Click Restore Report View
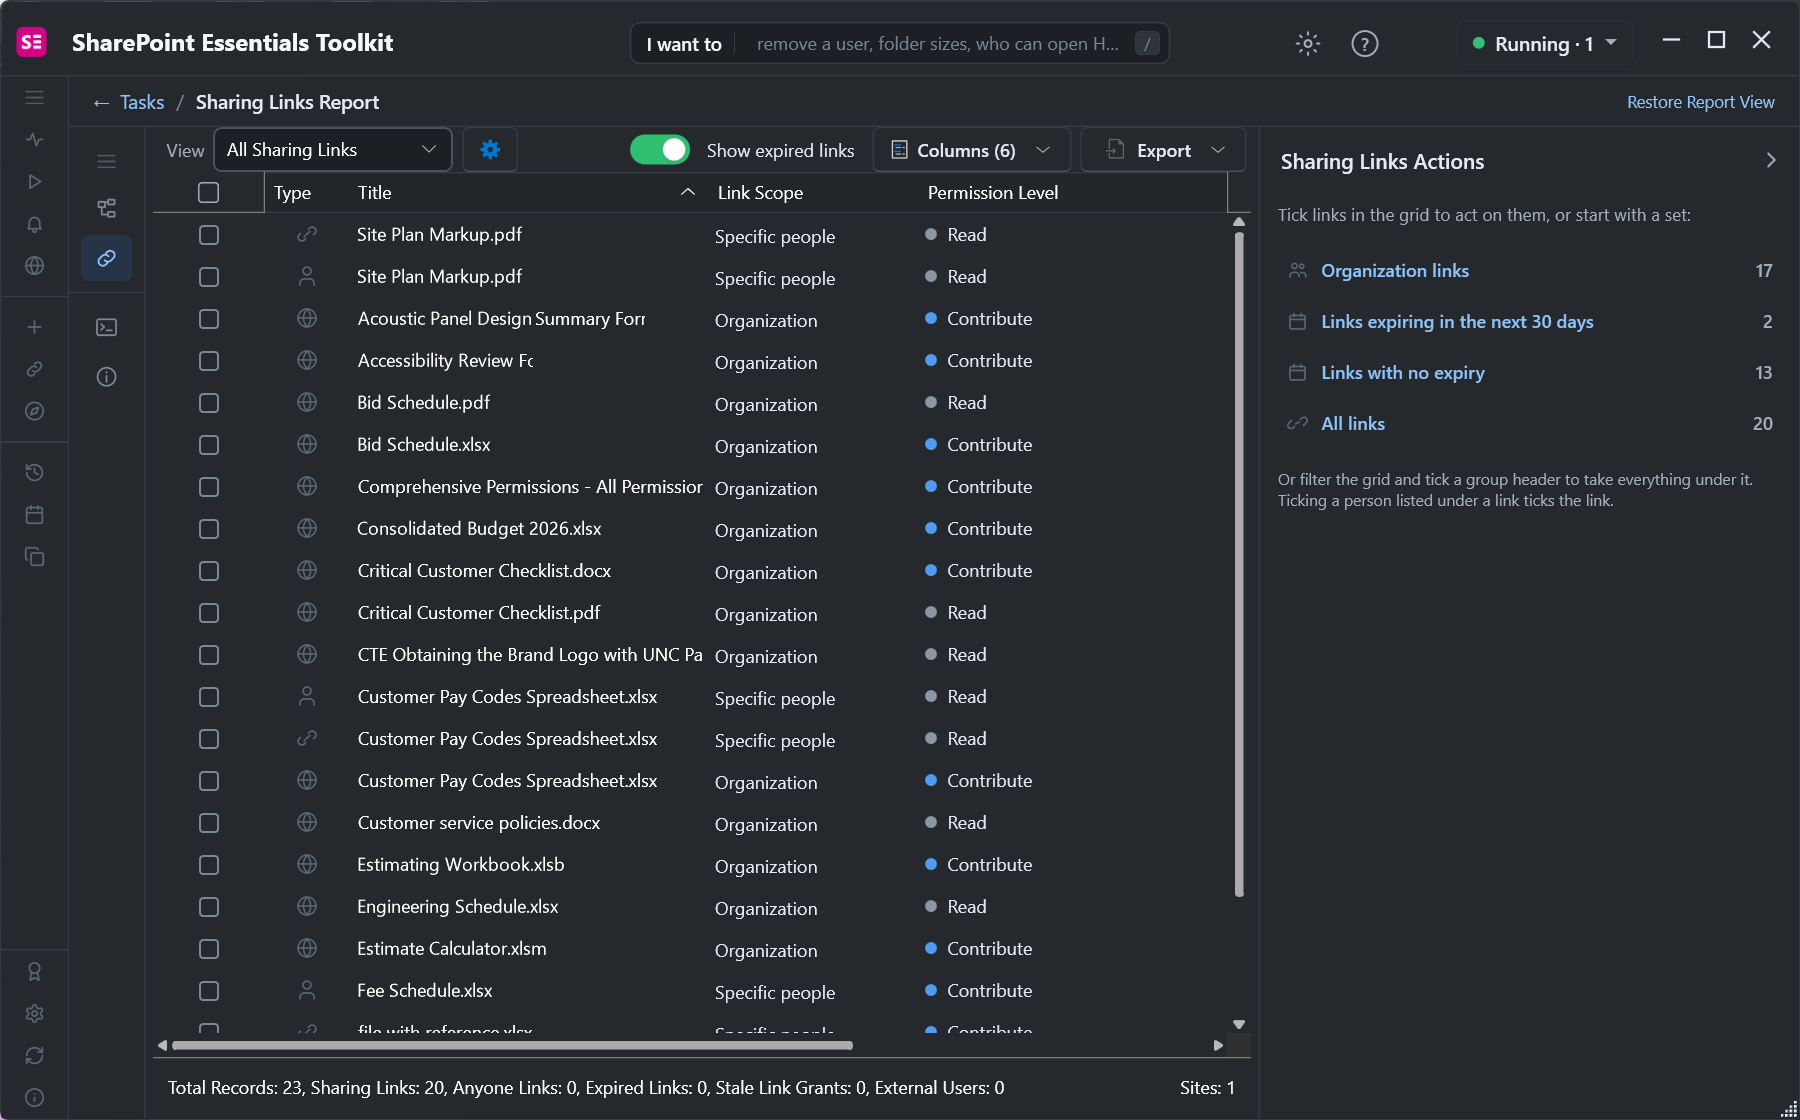The width and height of the screenshot is (1800, 1120). [1700, 102]
